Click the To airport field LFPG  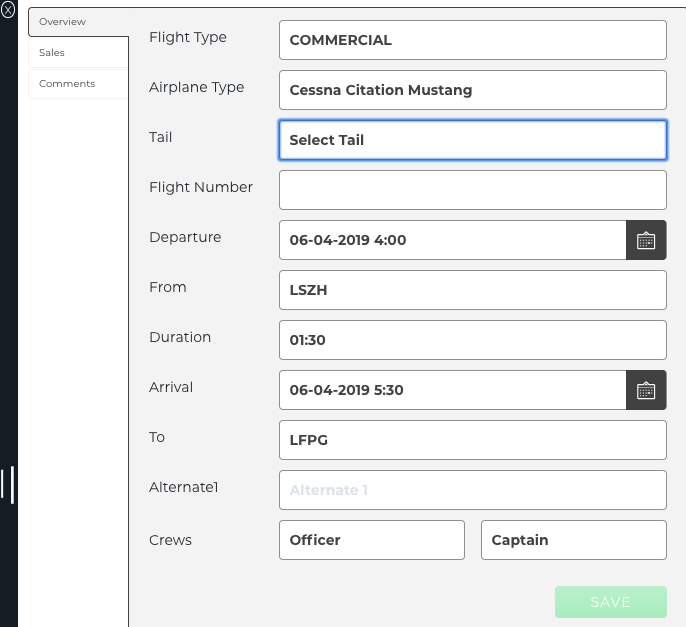[x=472, y=440]
